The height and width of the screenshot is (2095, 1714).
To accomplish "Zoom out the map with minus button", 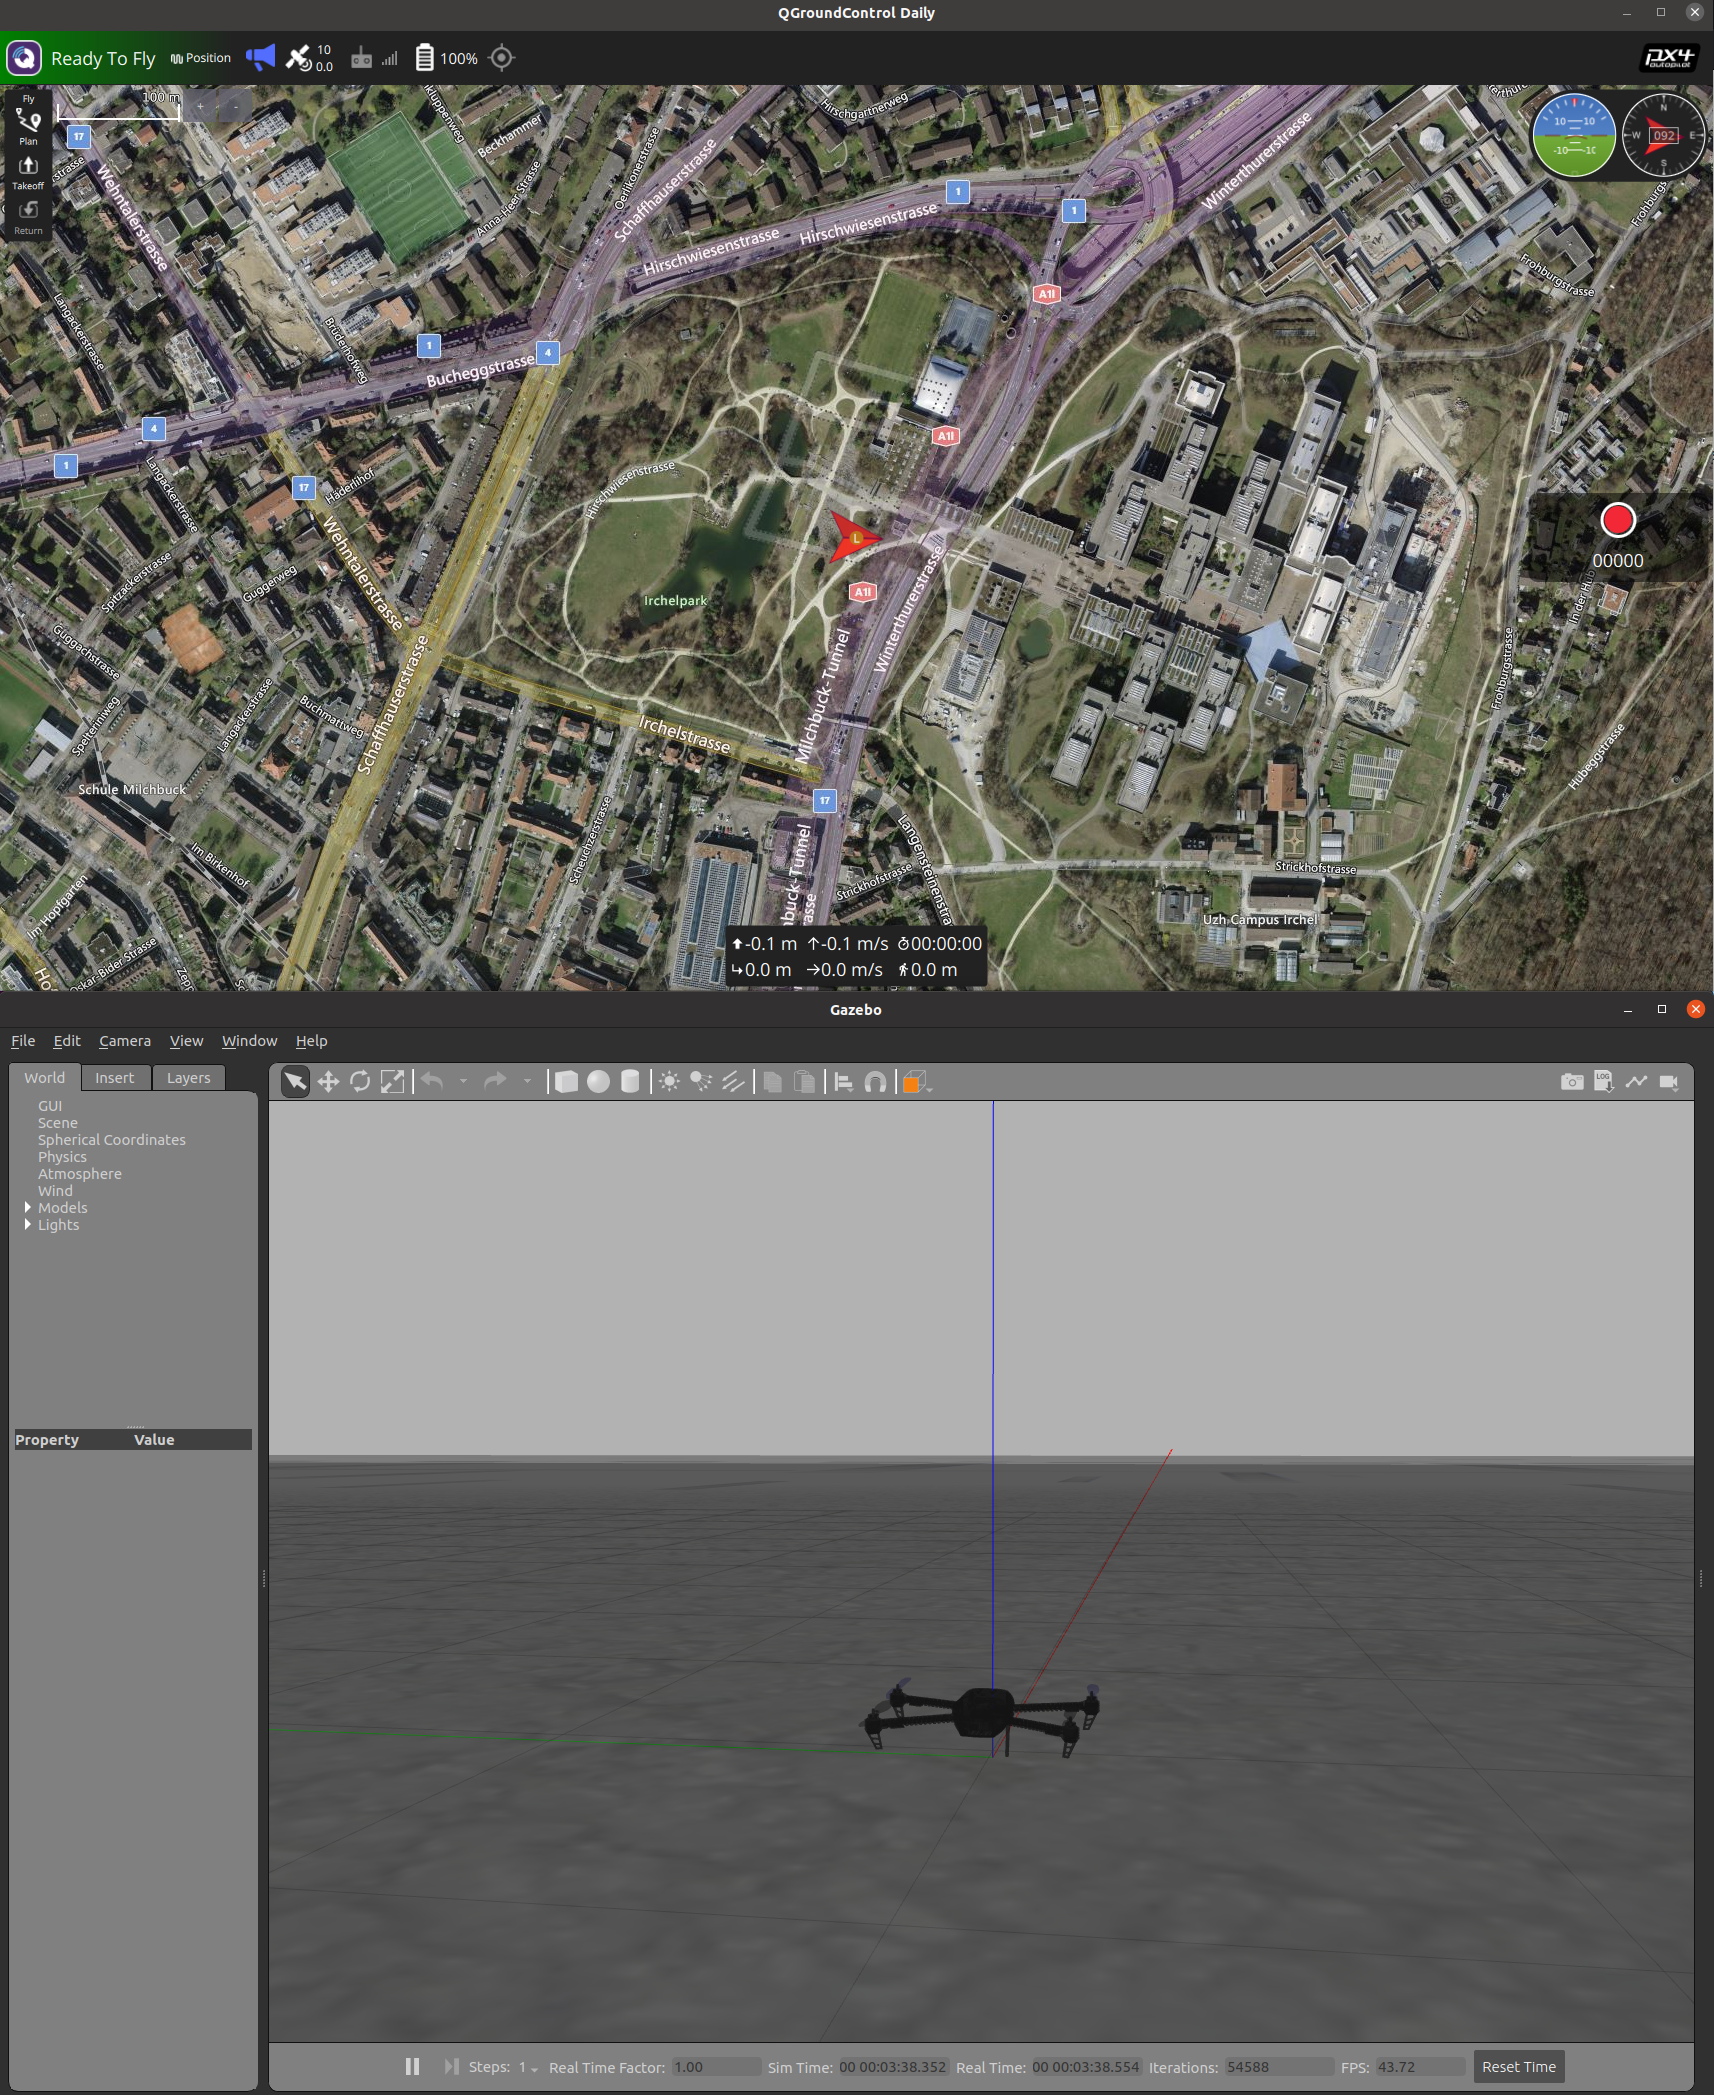I will [x=236, y=106].
